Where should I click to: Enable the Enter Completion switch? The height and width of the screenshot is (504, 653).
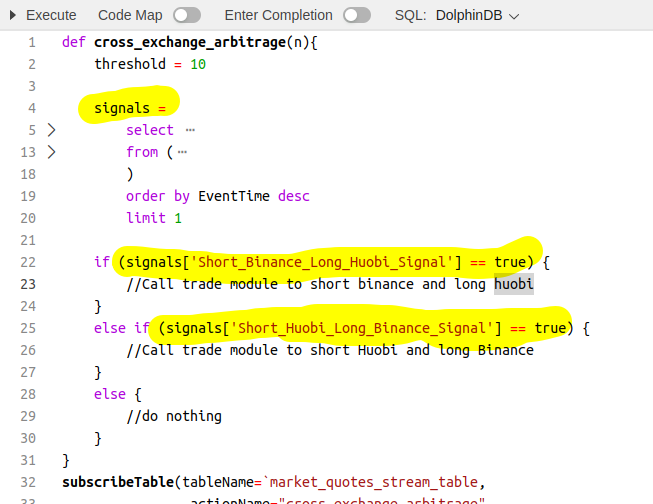click(x=356, y=16)
